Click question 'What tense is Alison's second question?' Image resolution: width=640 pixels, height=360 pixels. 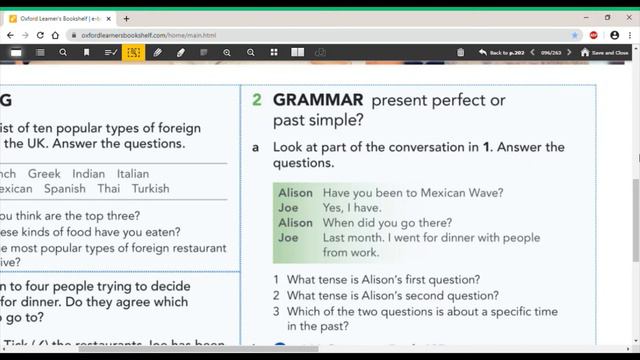point(393,296)
